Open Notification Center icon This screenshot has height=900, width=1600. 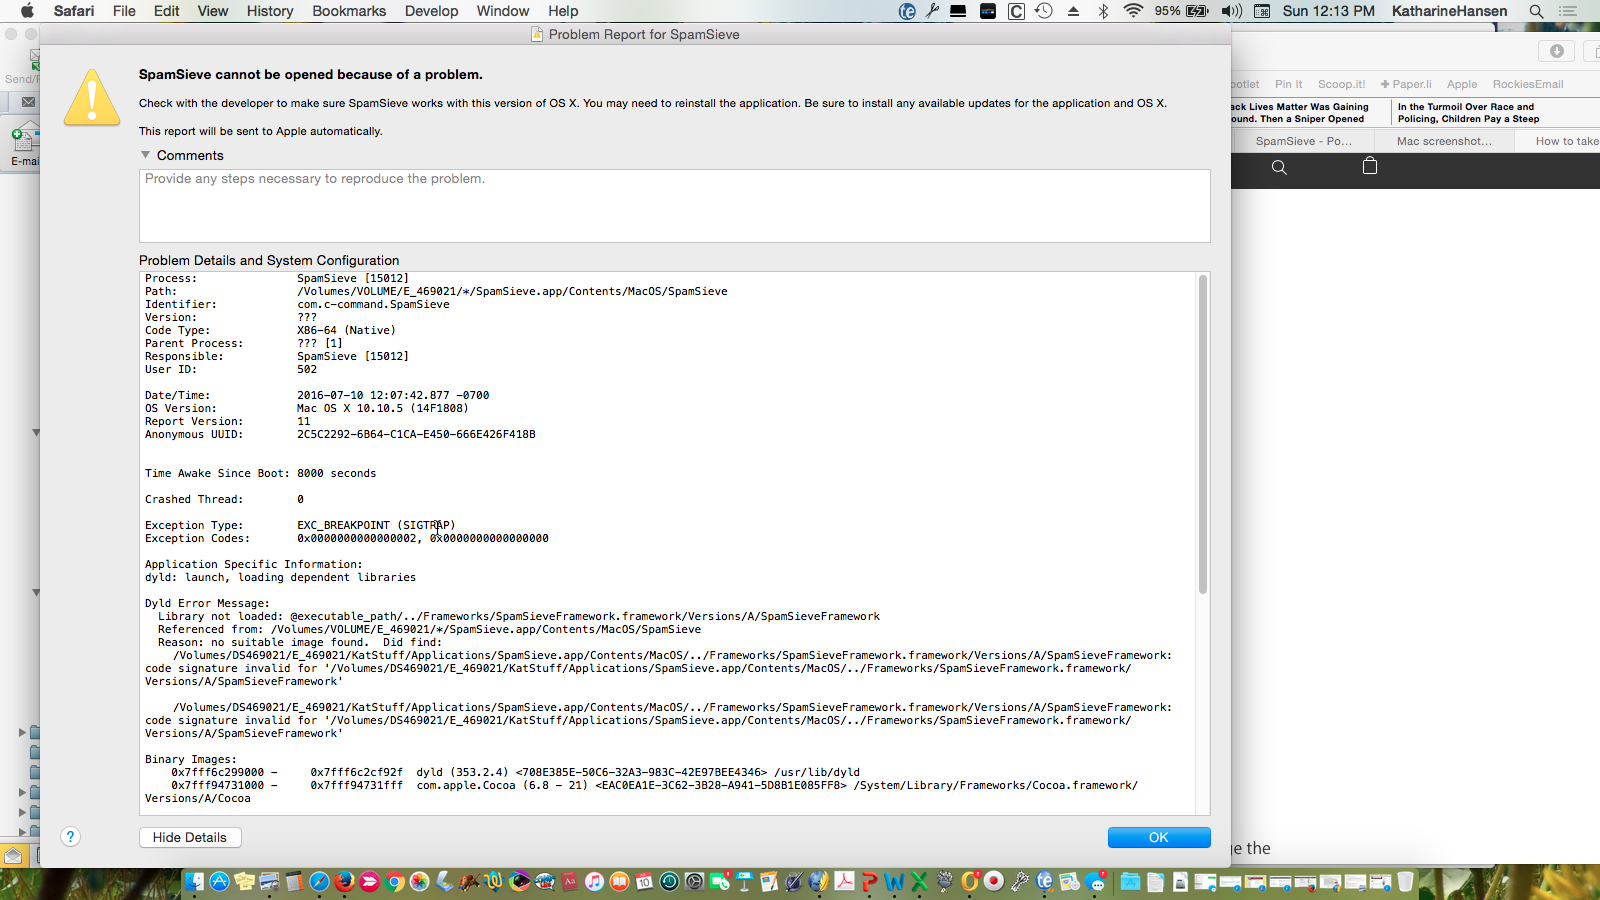(x=1568, y=11)
